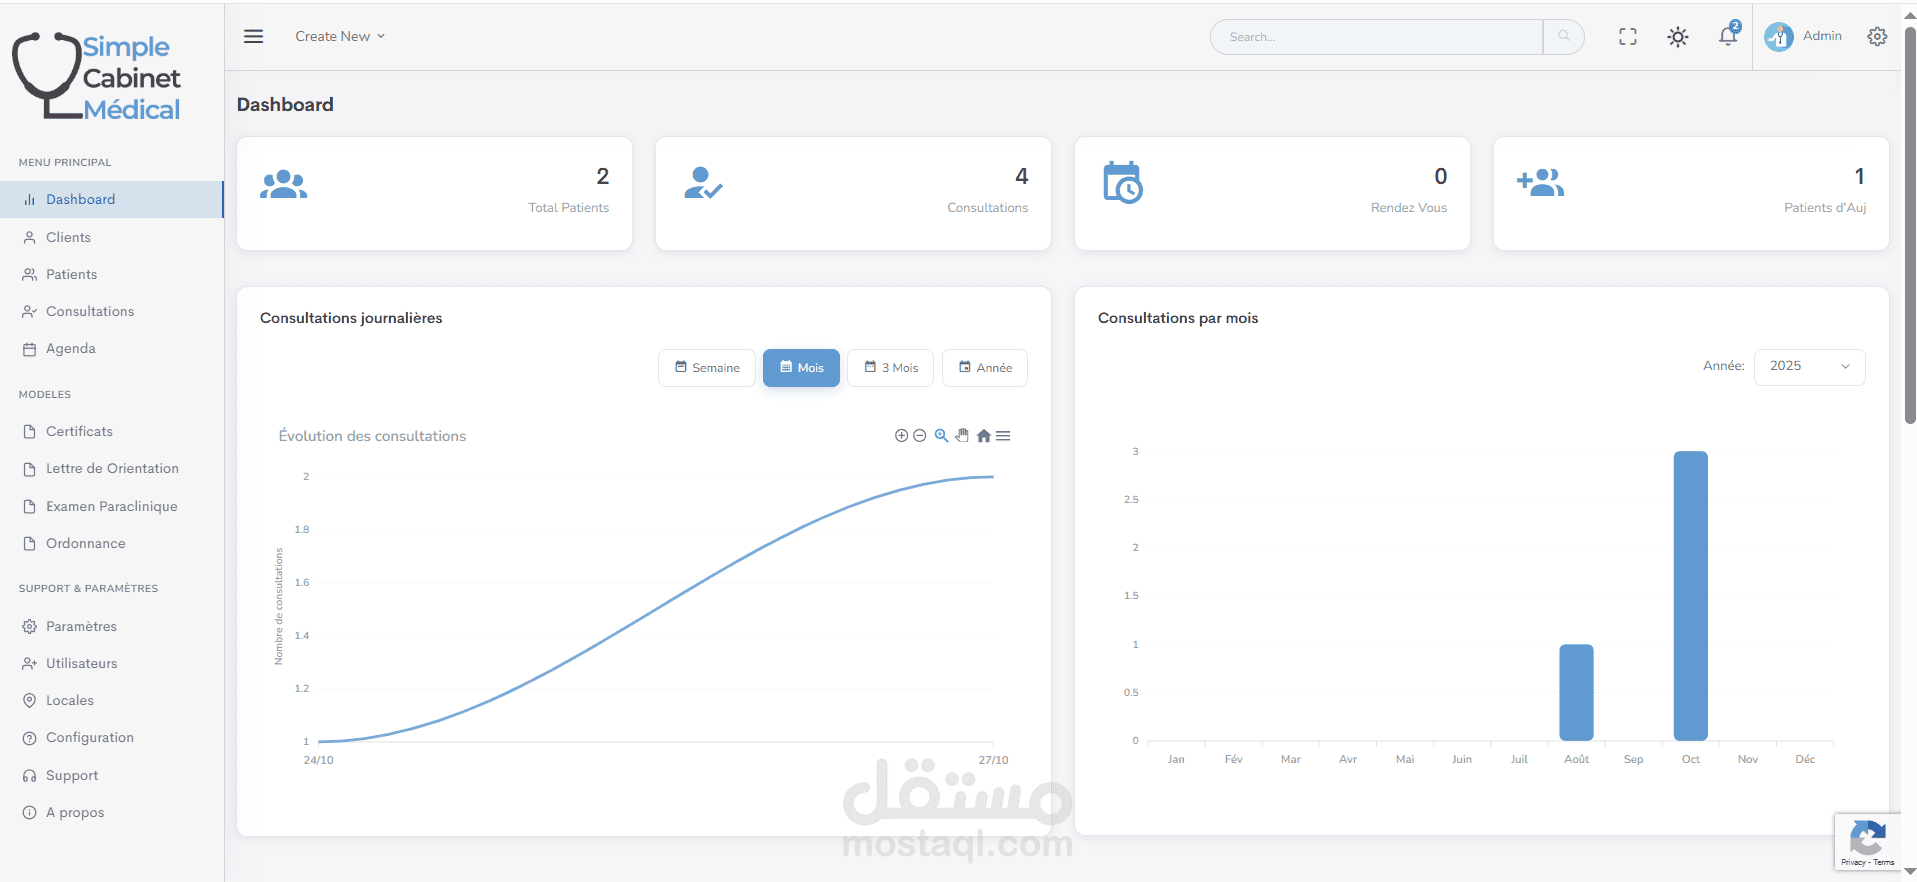Click the Août bar in chart
This screenshot has width=1917, height=882.
(x=1576, y=692)
